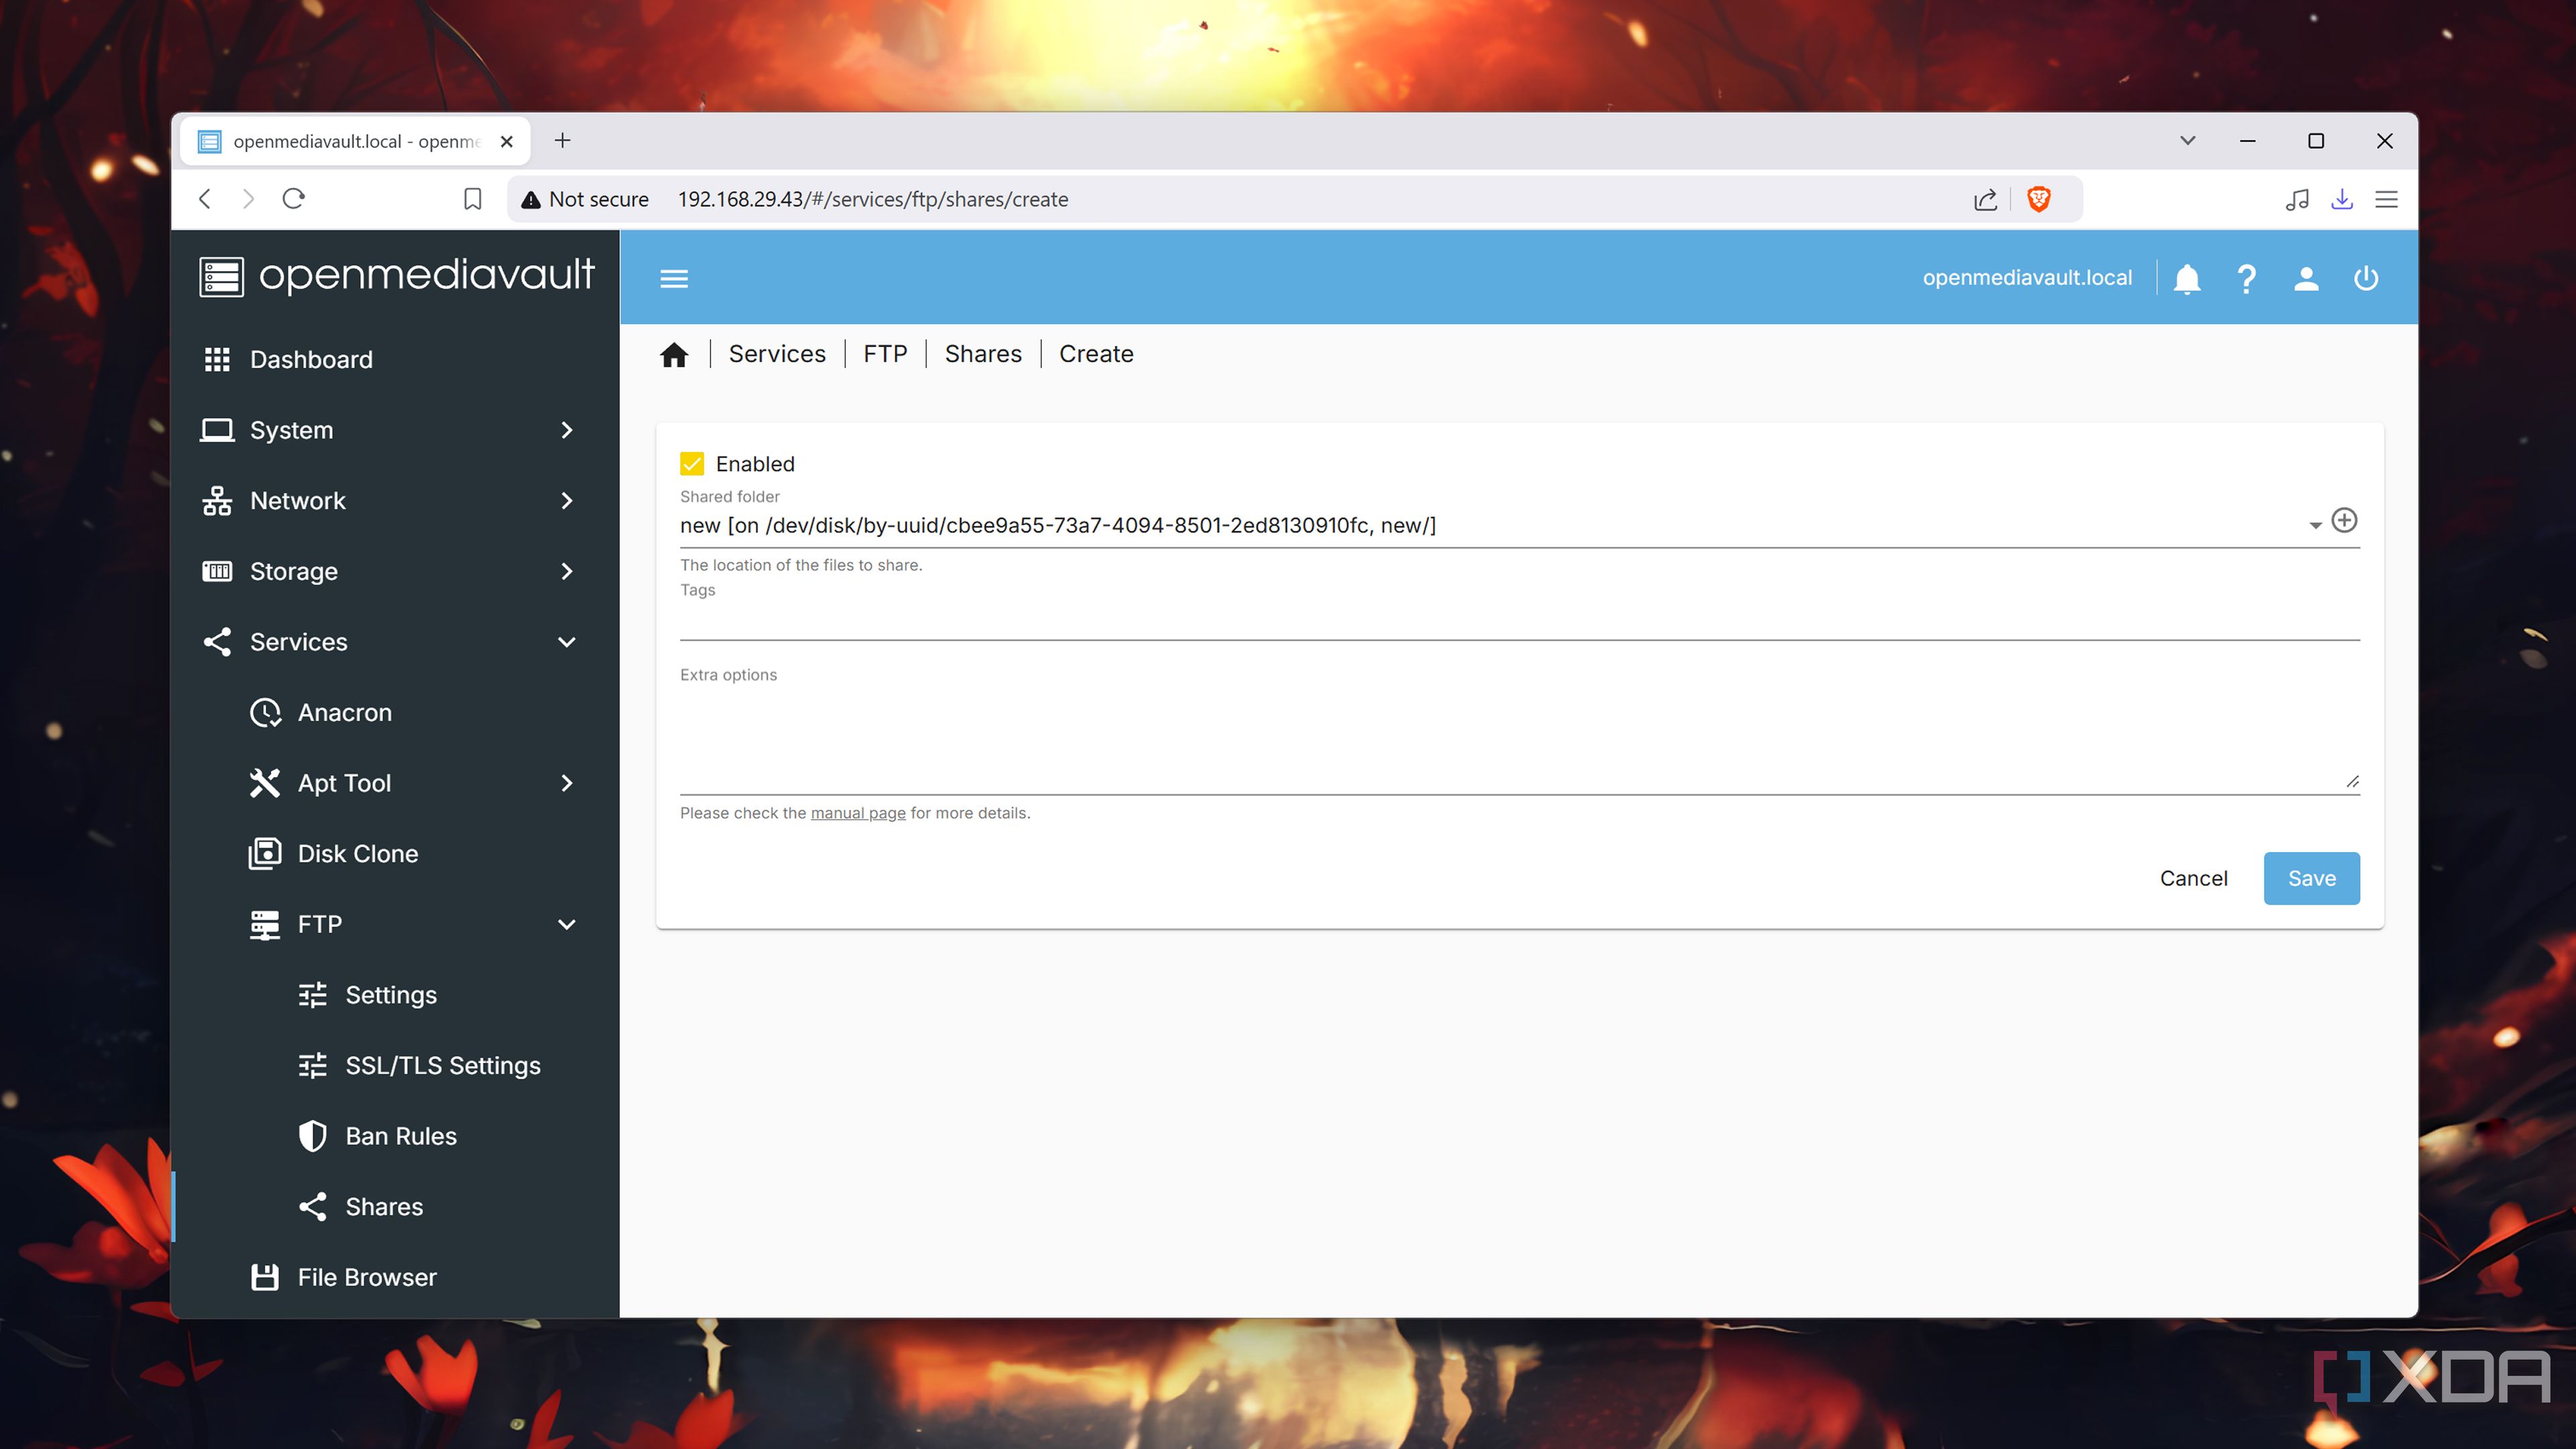Open the browser media playlist icon
Image resolution: width=2576 pixels, height=1449 pixels.
pyautogui.click(x=2297, y=199)
